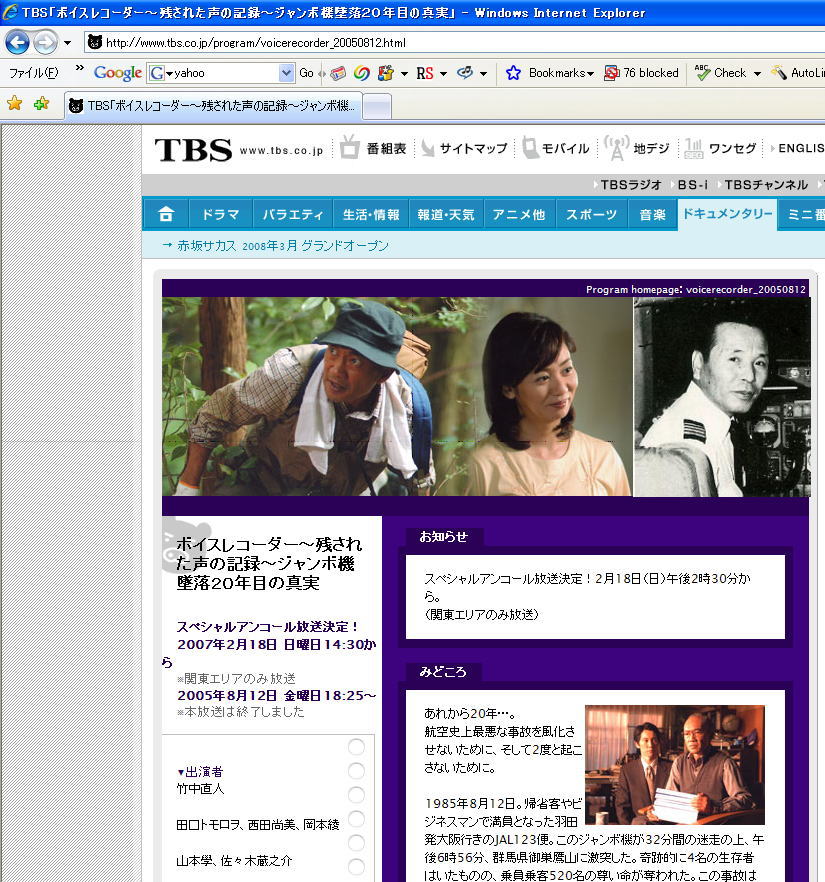
Task: Click the colorful swirl toolbar icon
Action: tap(362, 73)
